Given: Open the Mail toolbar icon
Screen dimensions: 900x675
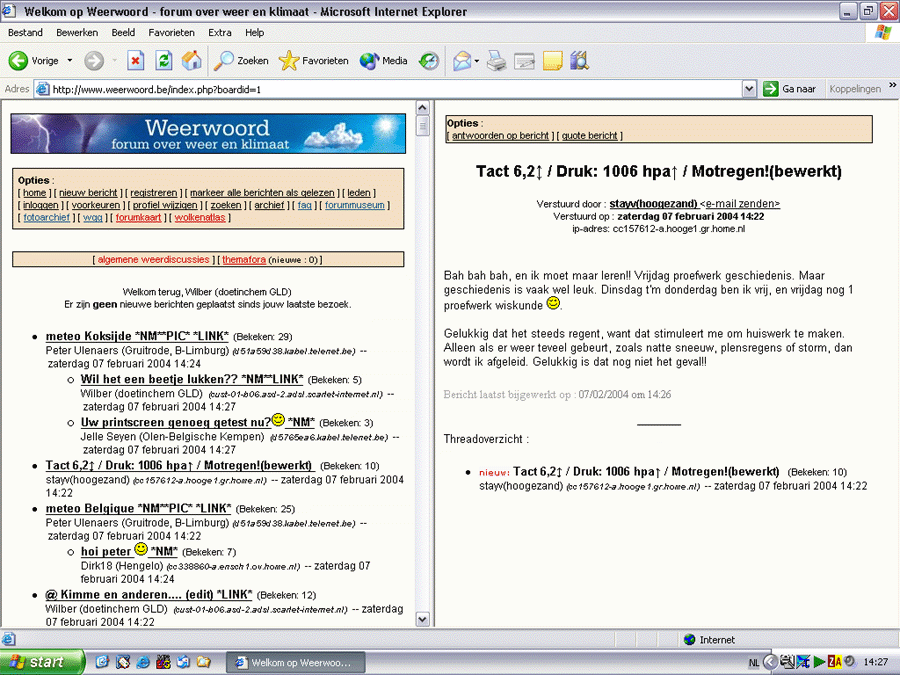Looking at the screenshot, I should 462,61.
